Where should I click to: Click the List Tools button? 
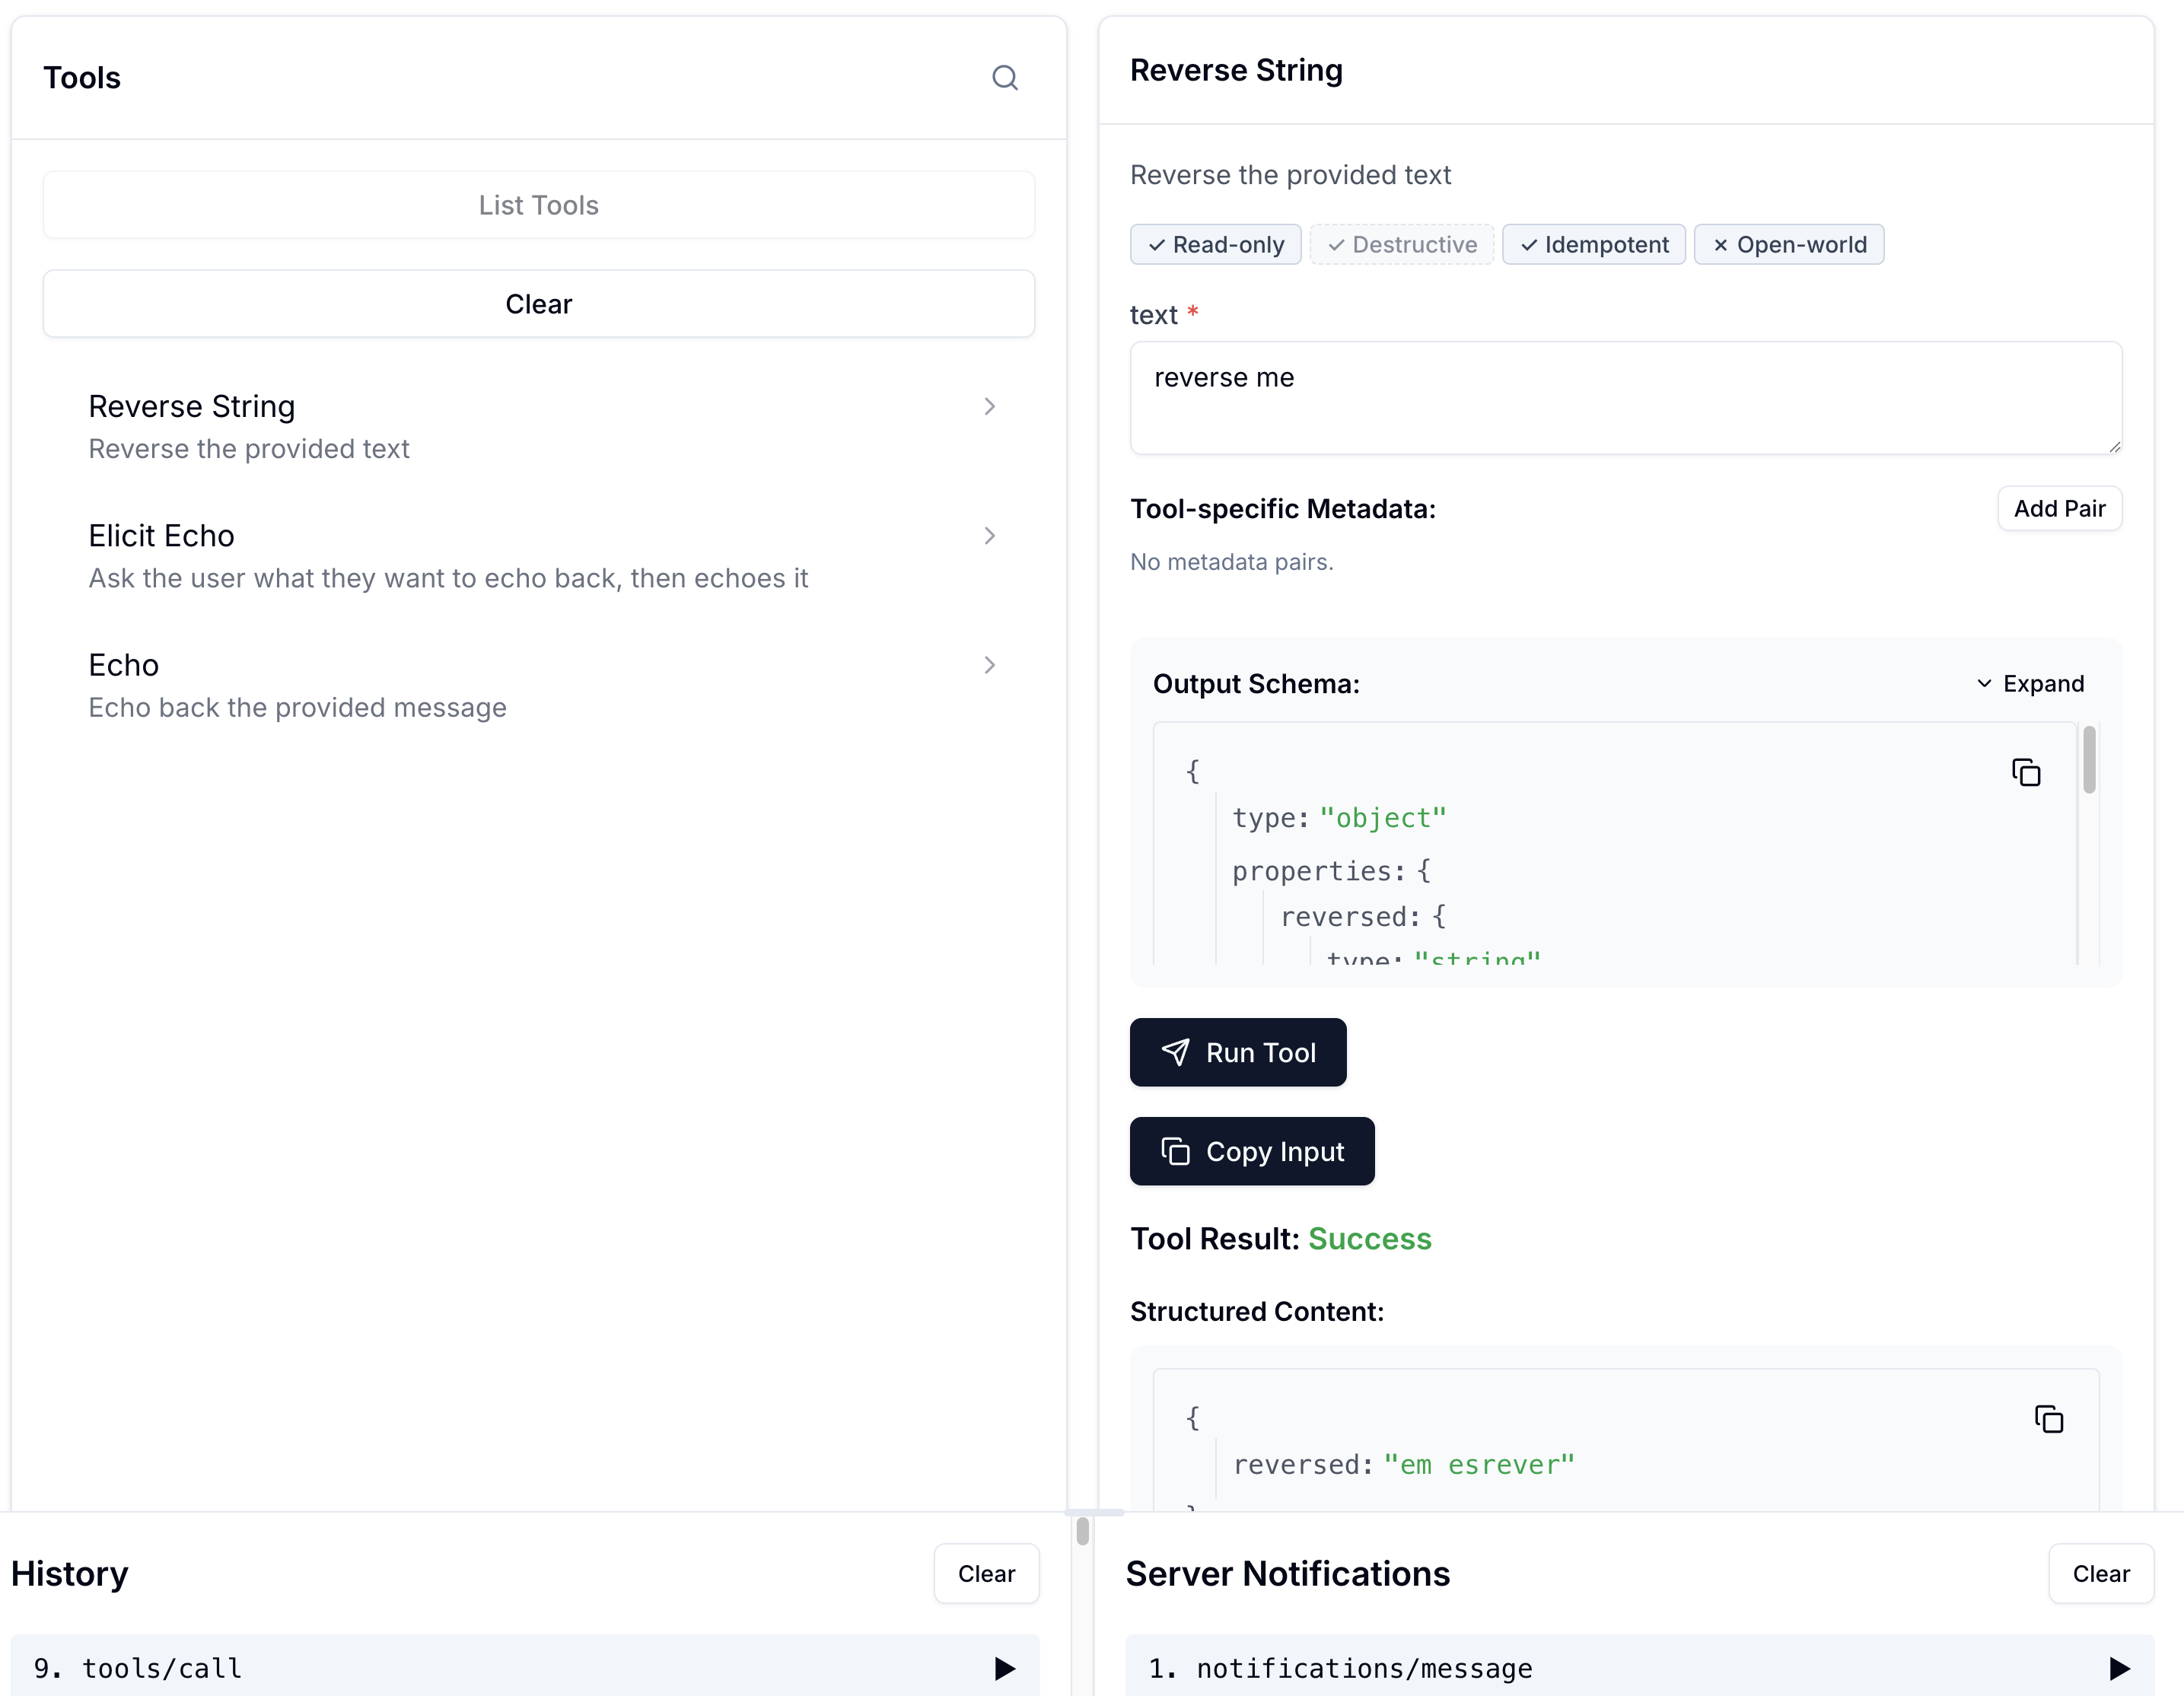click(538, 205)
